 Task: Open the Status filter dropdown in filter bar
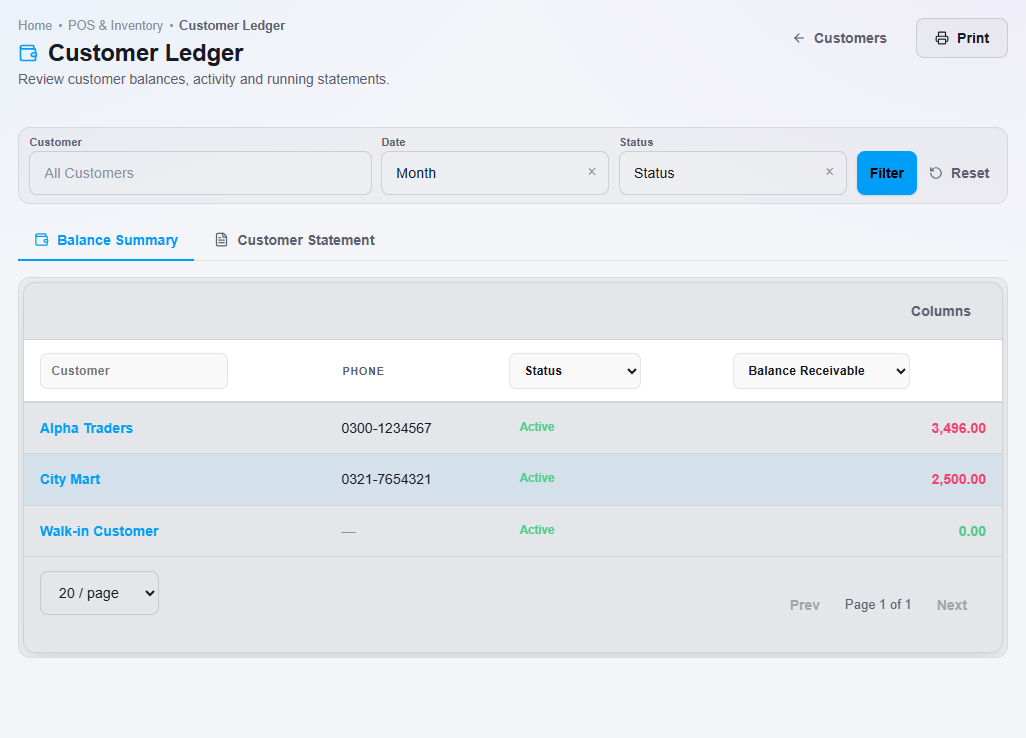732,173
